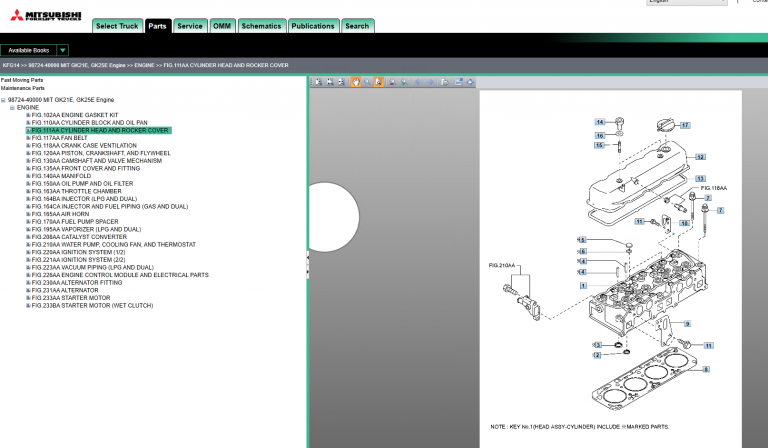Open the Search tab
Viewport: 768px width, 448px height.
(x=357, y=26)
